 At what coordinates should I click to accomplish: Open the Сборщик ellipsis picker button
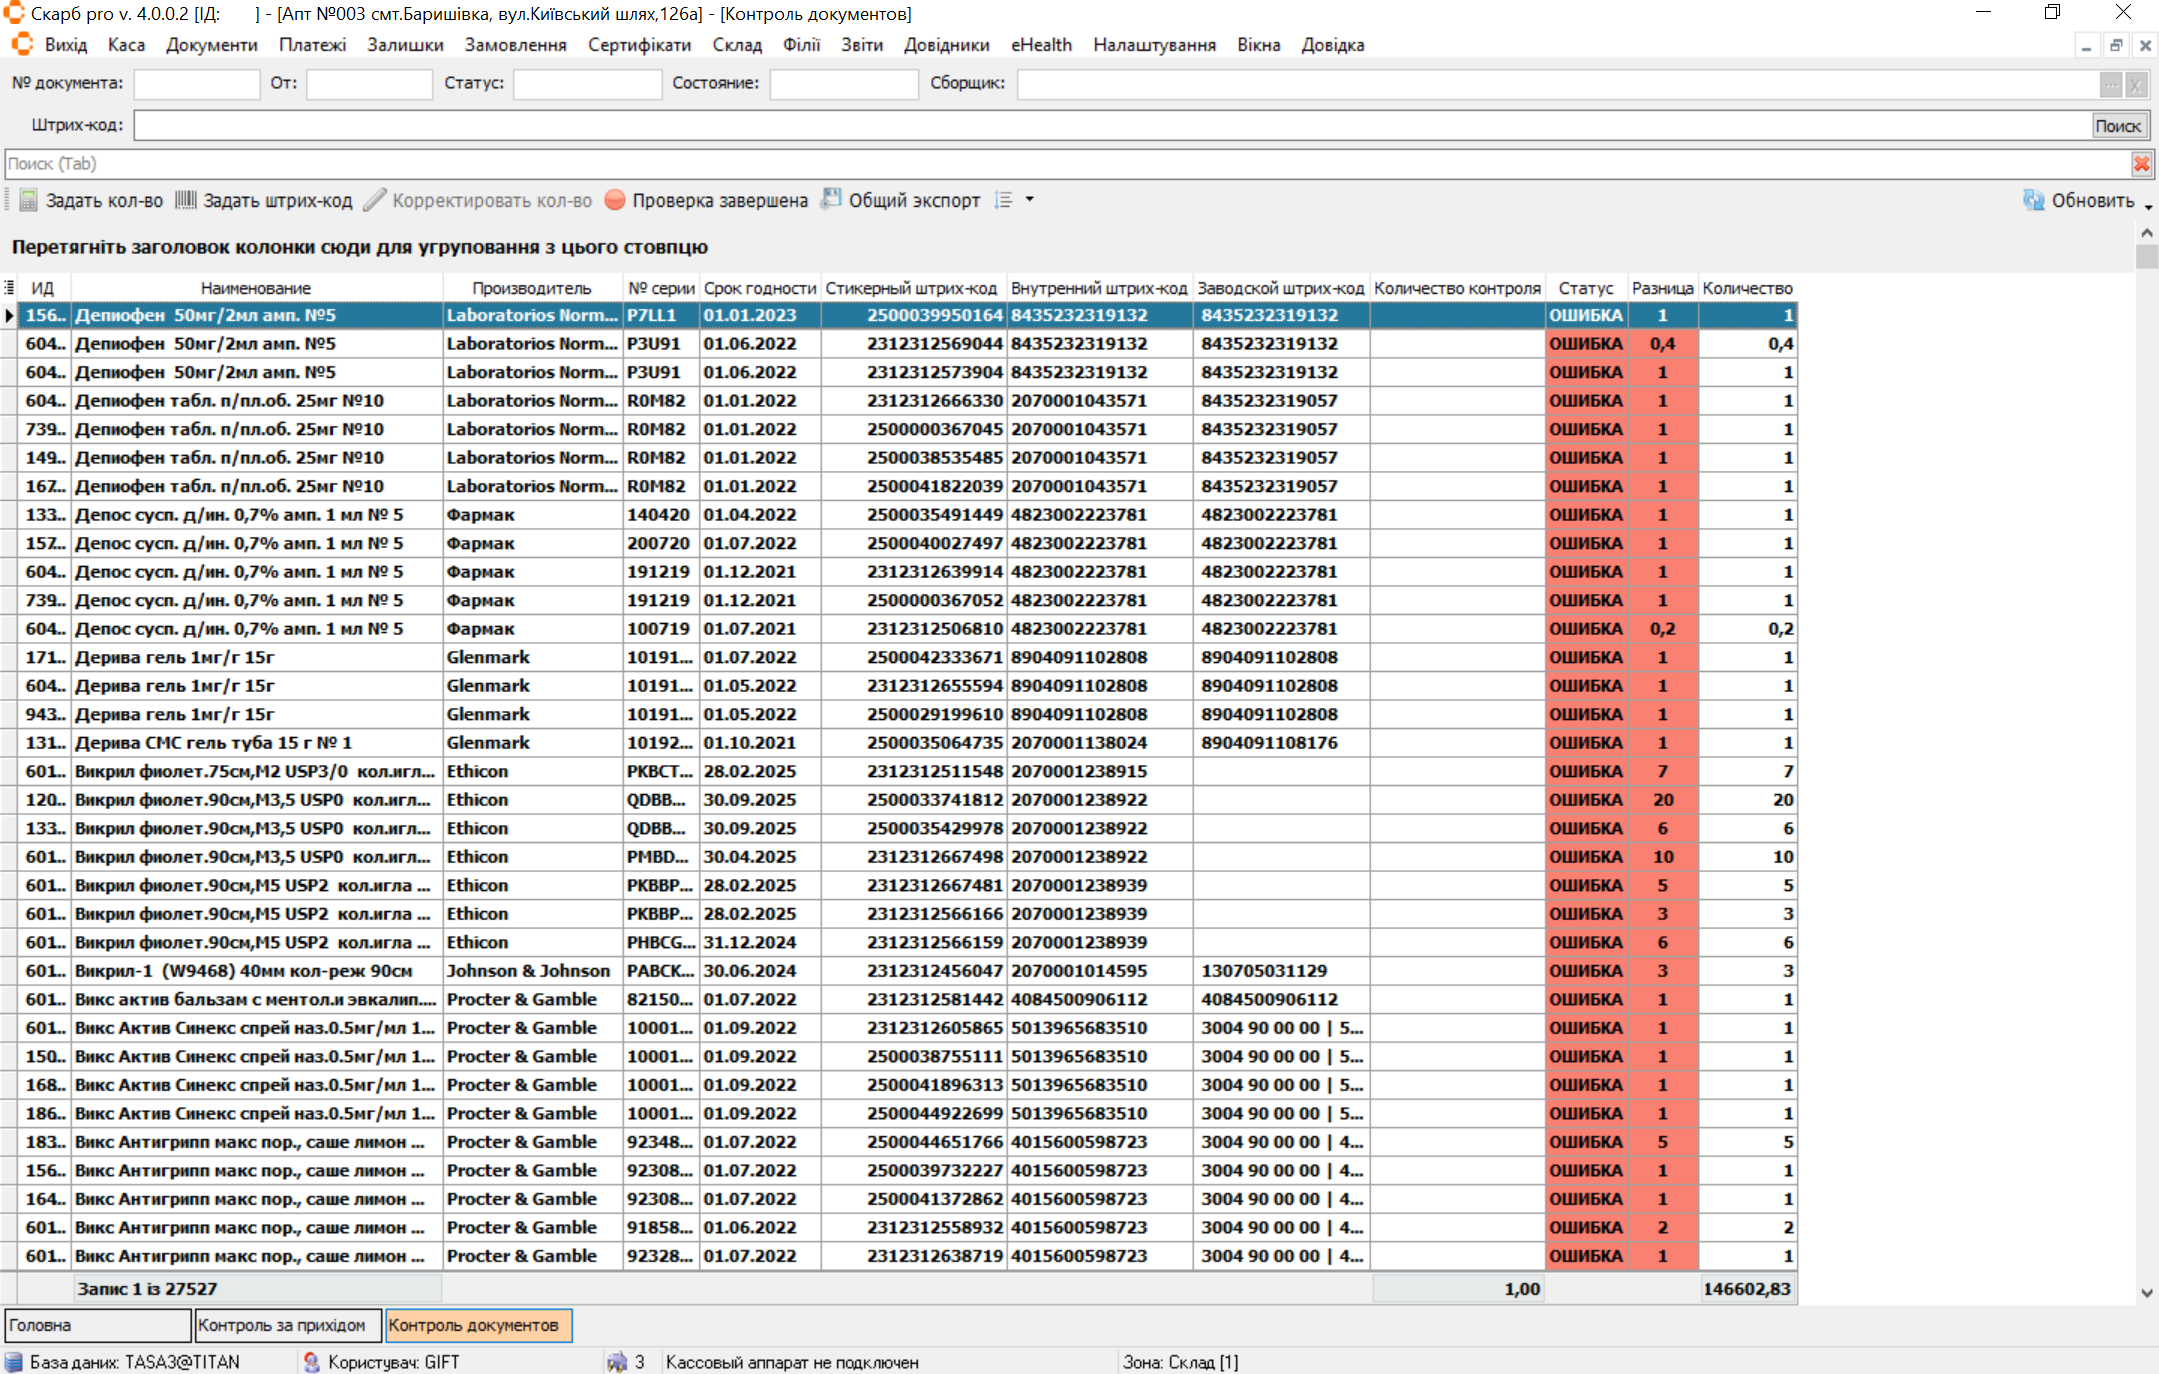pyautogui.click(x=2110, y=85)
